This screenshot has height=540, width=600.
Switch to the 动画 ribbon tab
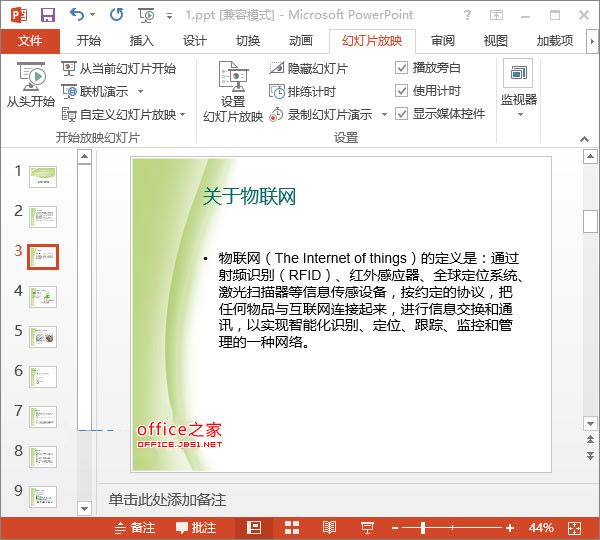point(300,41)
